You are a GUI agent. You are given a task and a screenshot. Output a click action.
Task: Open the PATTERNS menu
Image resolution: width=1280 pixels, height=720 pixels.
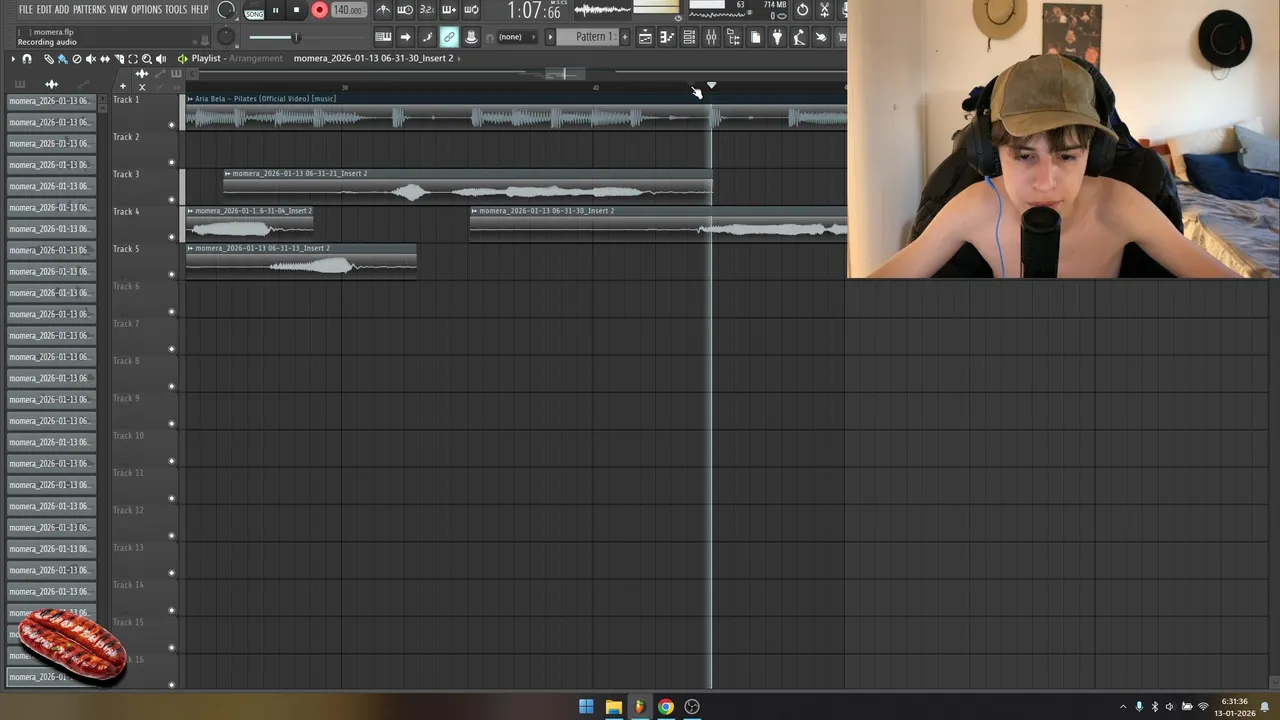[x=89, y=9]
